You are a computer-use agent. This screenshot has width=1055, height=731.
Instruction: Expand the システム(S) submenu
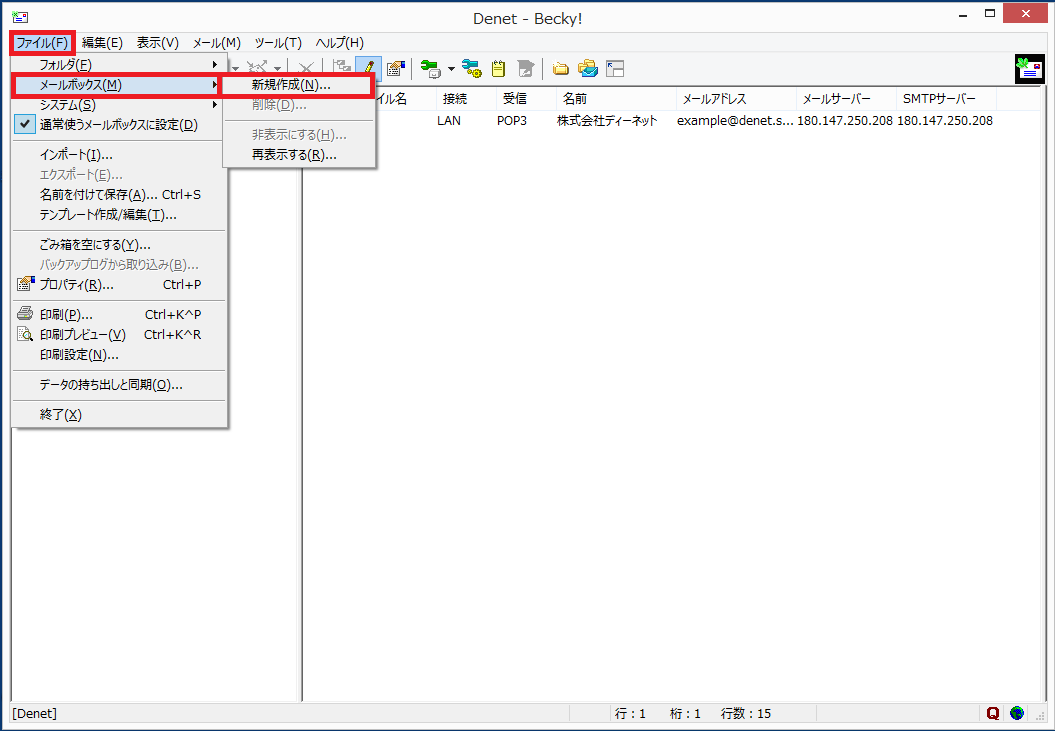[x=119, y=105]
